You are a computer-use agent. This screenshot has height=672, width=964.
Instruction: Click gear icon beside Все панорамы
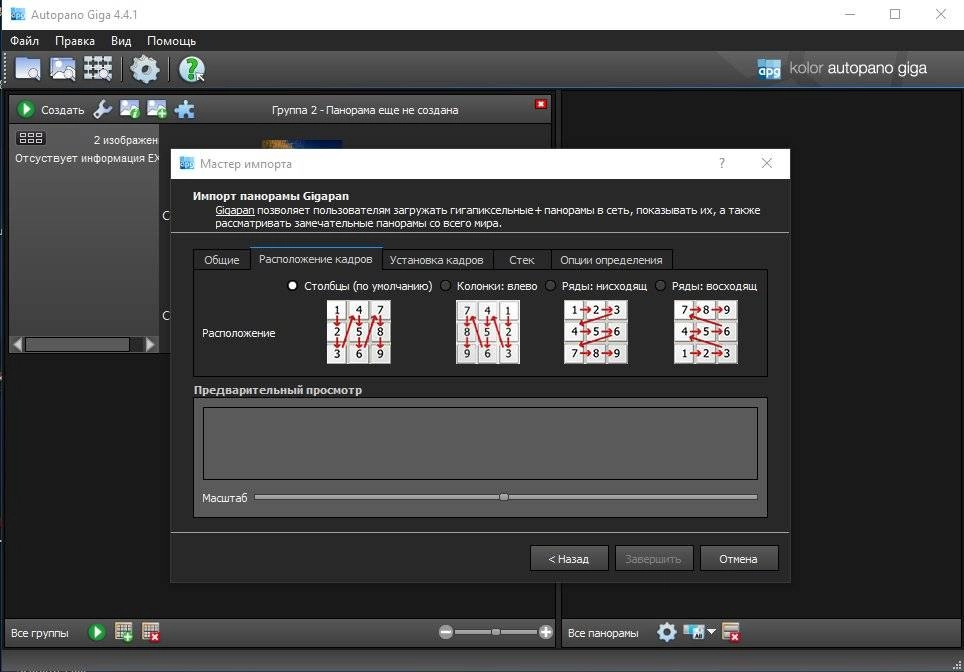tap(666, 632)
